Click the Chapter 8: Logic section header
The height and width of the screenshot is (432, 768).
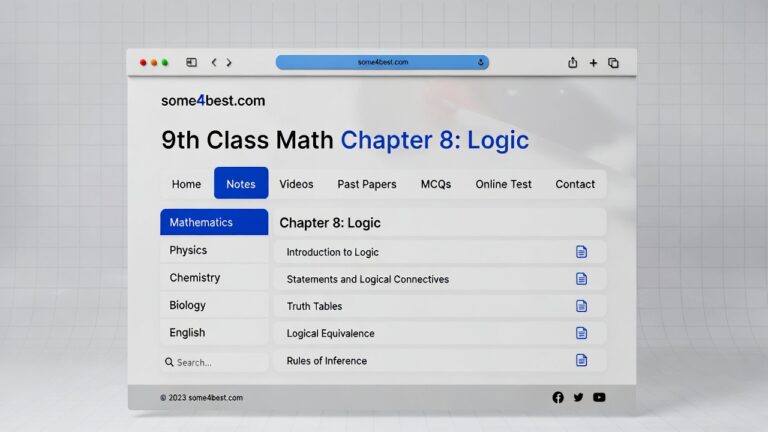[x=440, y=223]
